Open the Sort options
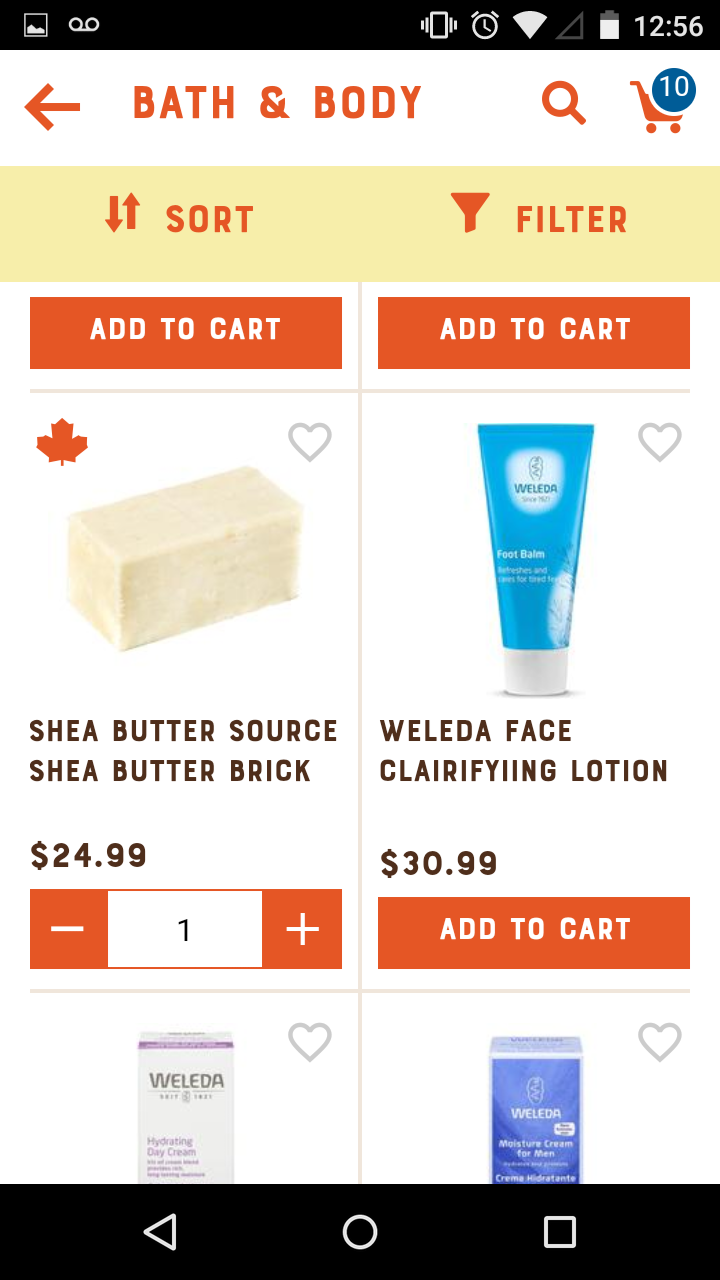Viewport: 720px width, 1280px height. tap(180, 219)
